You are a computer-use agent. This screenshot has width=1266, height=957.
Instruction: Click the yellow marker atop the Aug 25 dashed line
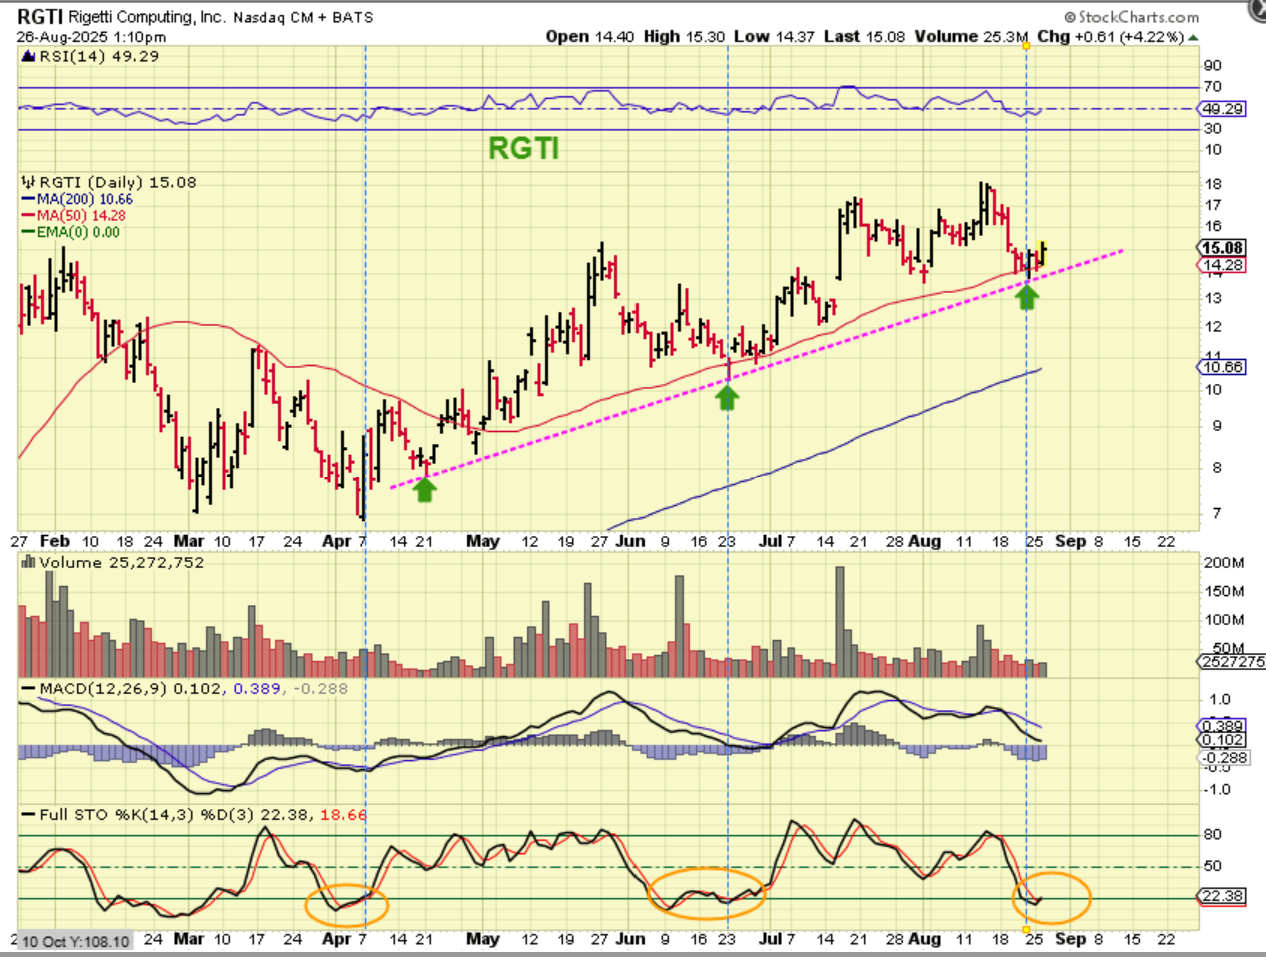pos(1026,46)
